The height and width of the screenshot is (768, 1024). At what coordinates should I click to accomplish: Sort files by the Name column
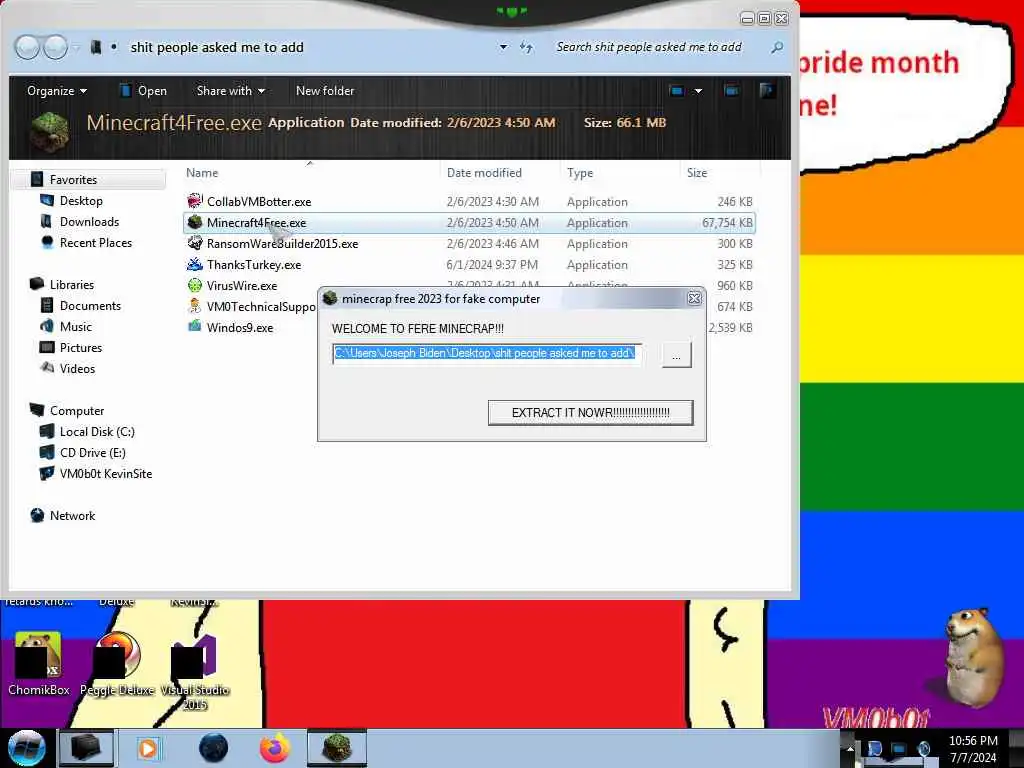point(202,173)
